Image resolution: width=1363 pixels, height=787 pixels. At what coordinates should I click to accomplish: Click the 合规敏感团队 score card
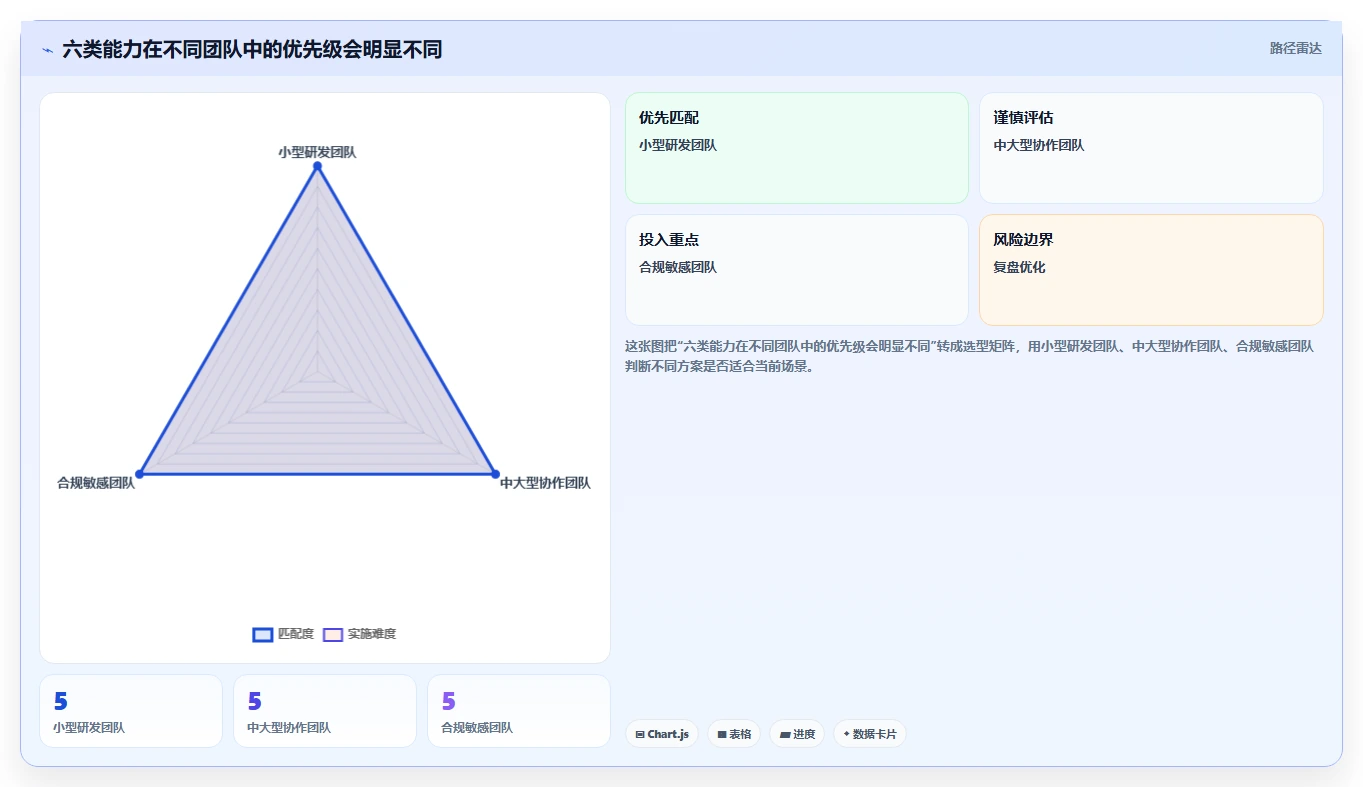tap(519, 711)
